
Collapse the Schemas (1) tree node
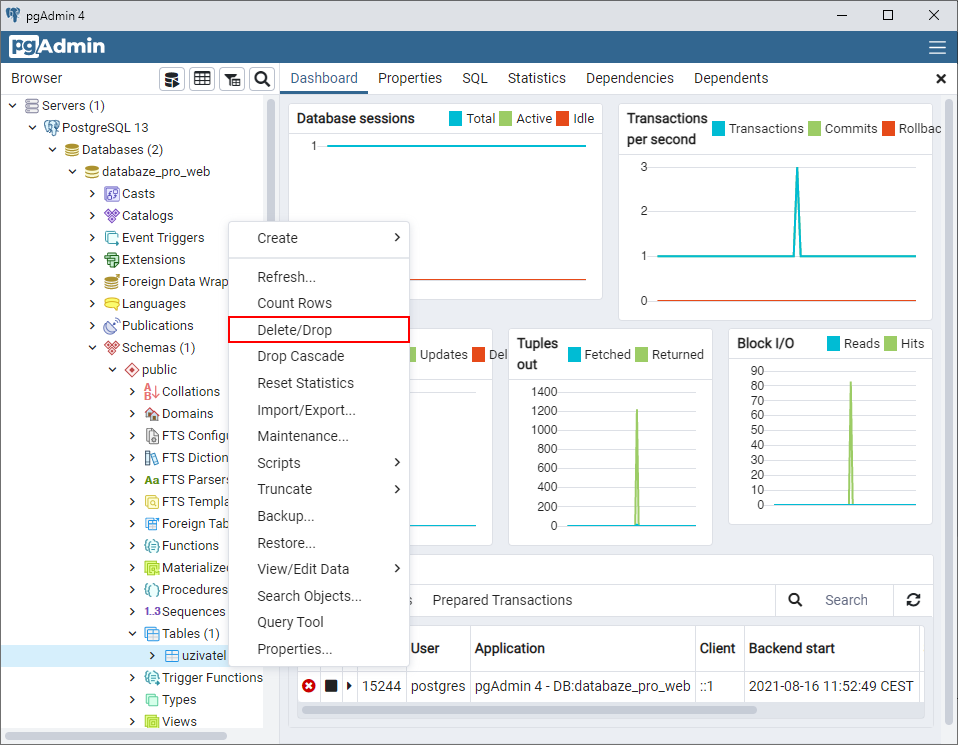(92, 348)
